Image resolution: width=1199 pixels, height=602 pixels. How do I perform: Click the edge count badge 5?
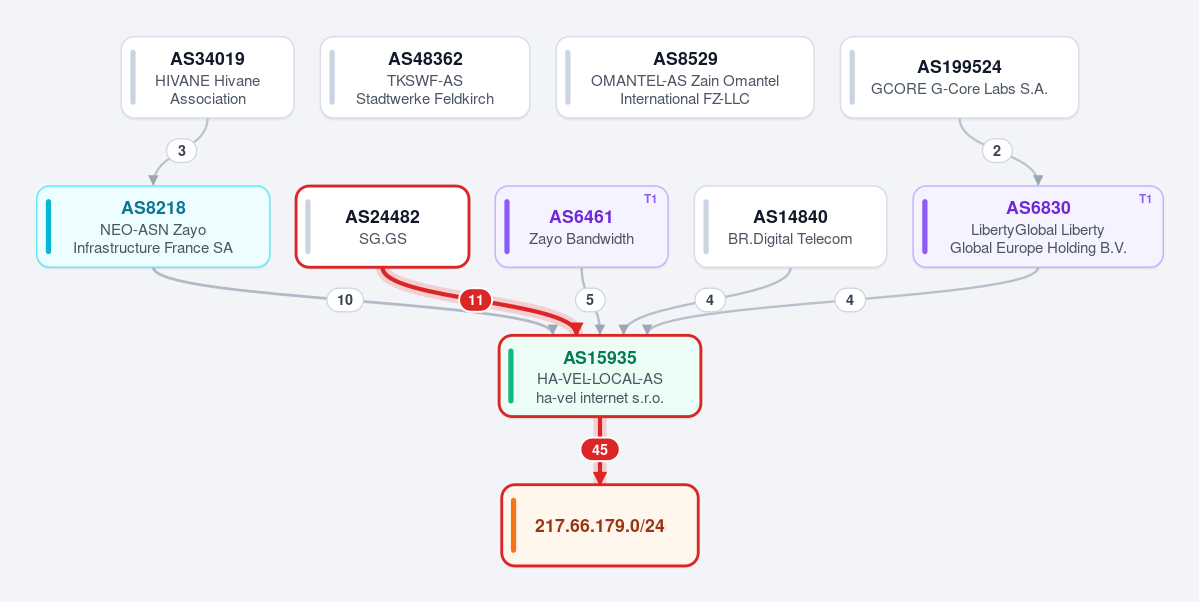pyautogui.click(x=590, y=301)
